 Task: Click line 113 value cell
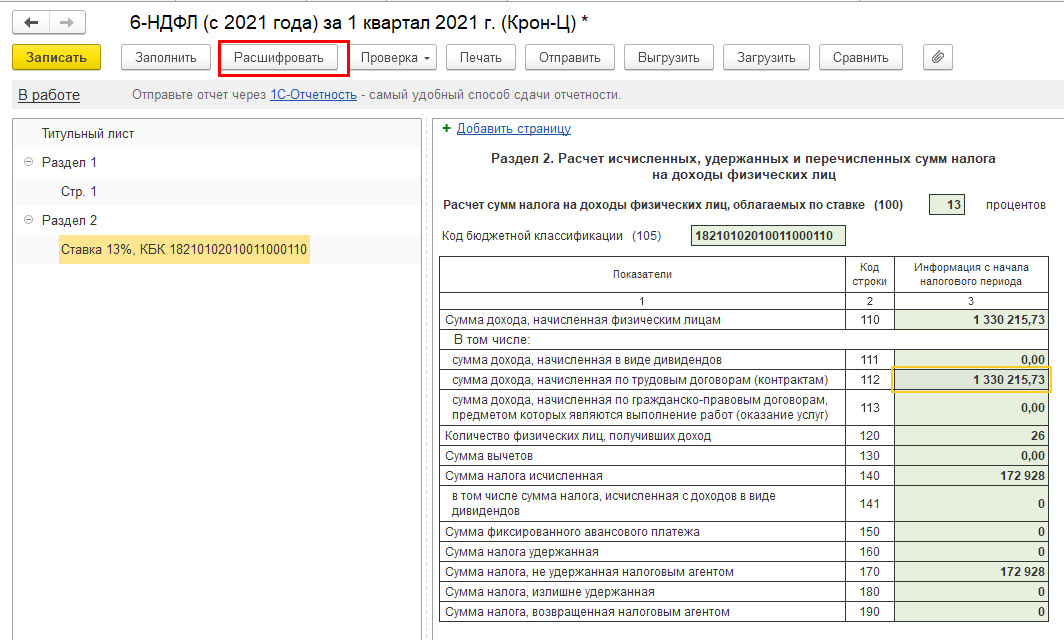click(x=971, y=408)
